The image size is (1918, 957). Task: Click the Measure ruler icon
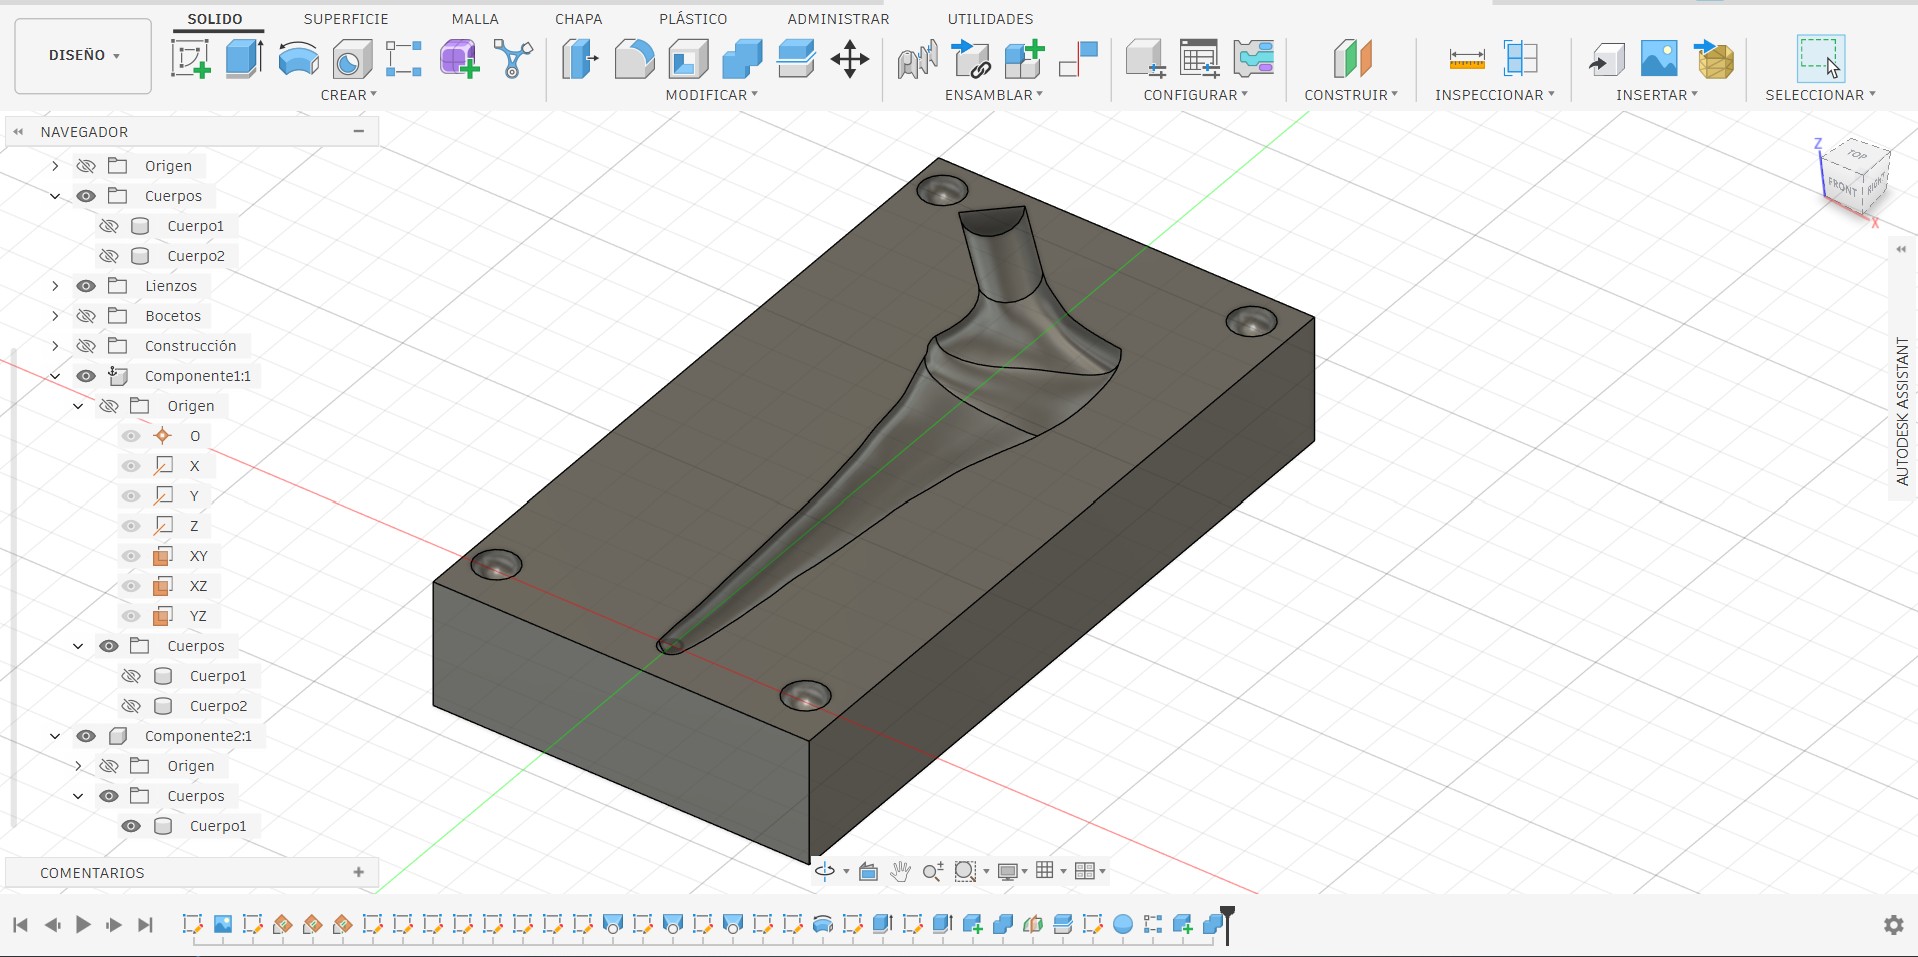point(1466,59)
